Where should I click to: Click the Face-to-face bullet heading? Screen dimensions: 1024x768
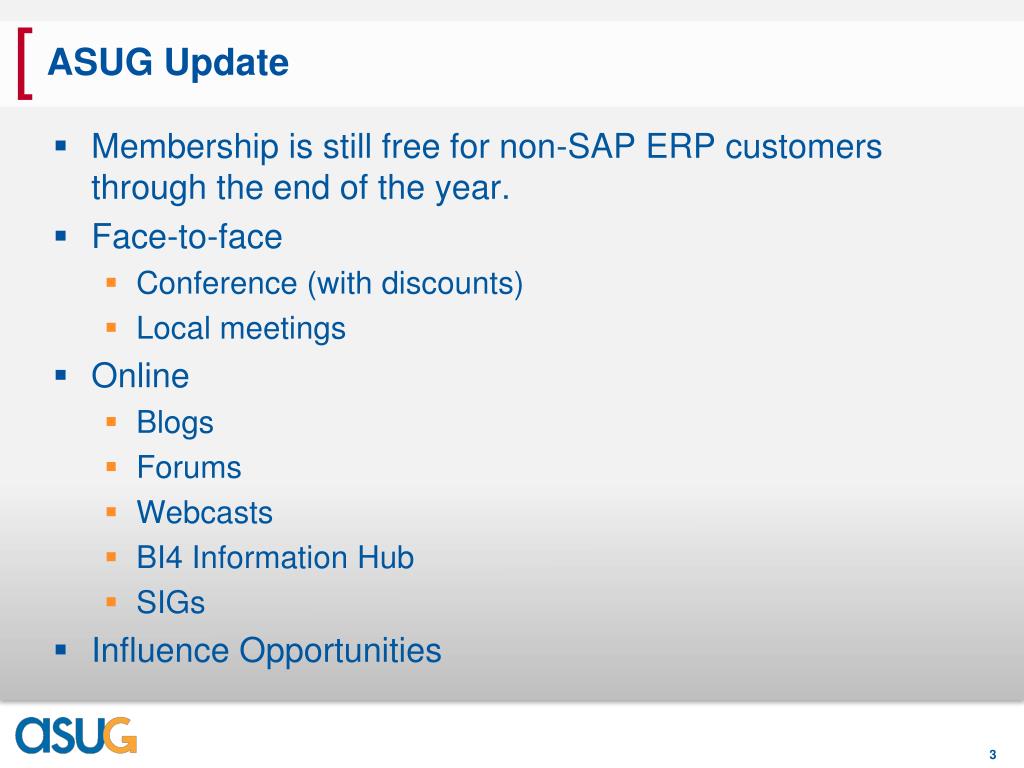[x=187, y=236]
